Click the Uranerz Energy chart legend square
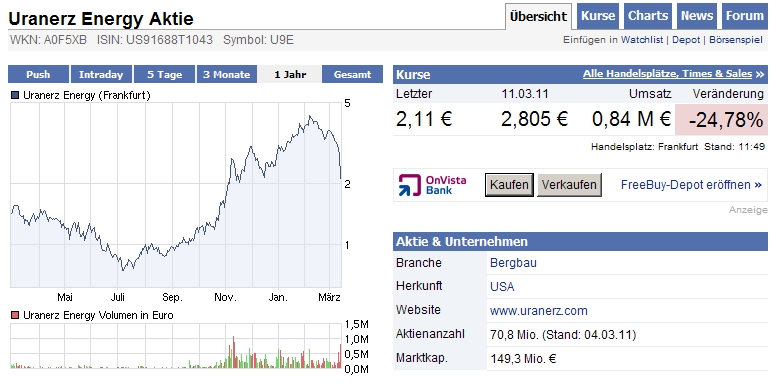Viewport: 777px width, 387px height. pyautogui.click(x=15, y=95)
